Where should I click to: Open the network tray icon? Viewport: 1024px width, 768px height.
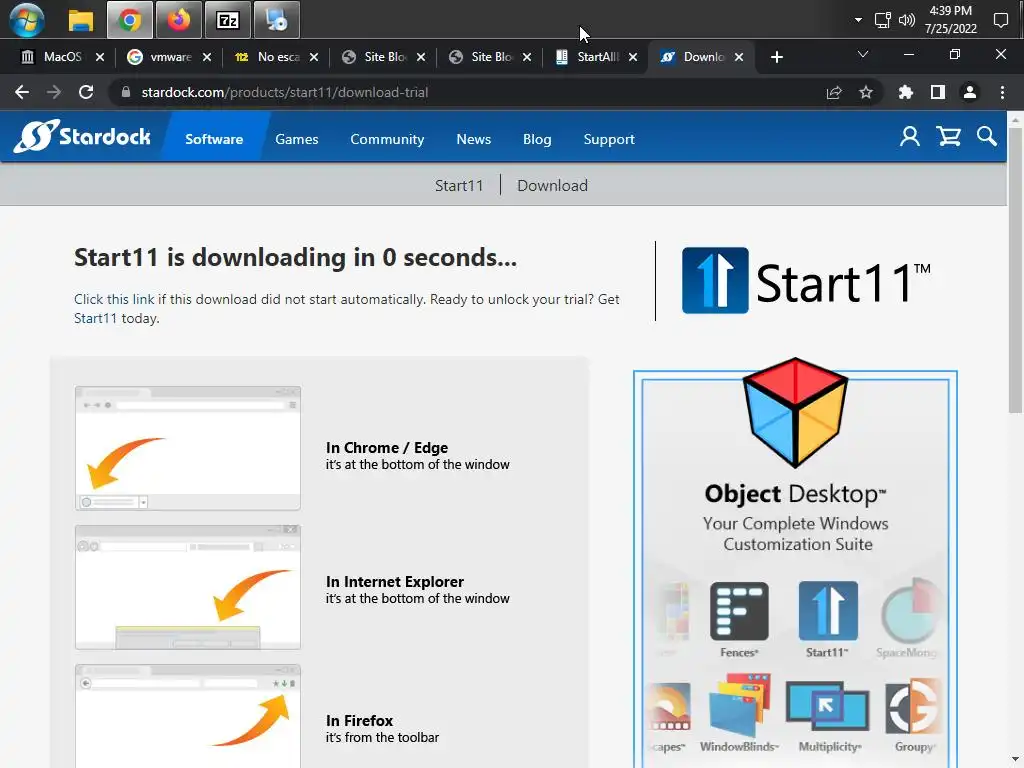coord(882,20)
